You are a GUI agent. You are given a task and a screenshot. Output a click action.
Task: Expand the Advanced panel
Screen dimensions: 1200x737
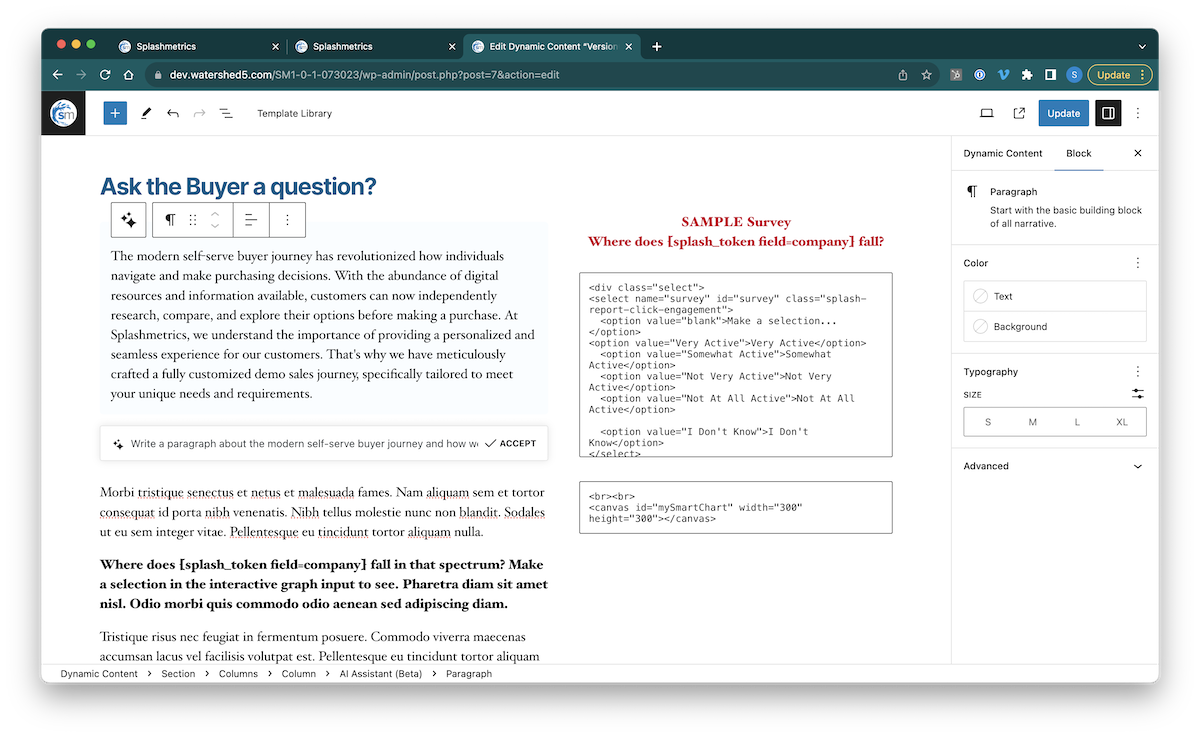[x=1055, y=466]
